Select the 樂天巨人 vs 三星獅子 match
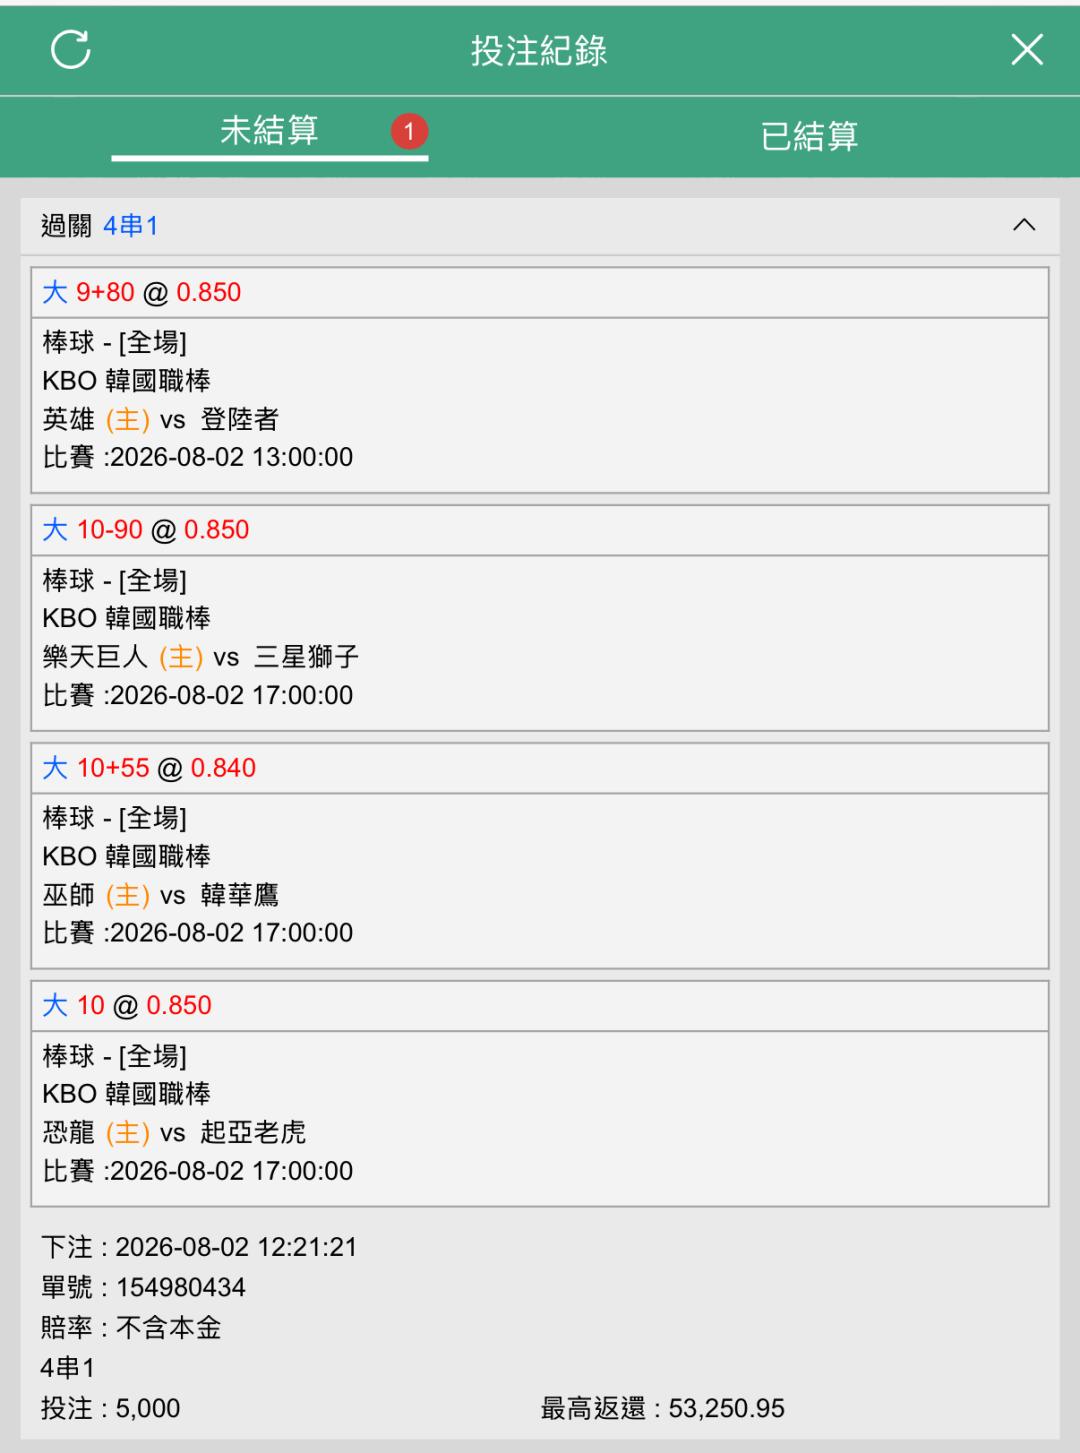Image resolution: width=1080 pixels, height=1453 pixels. (x=201, y=657)
